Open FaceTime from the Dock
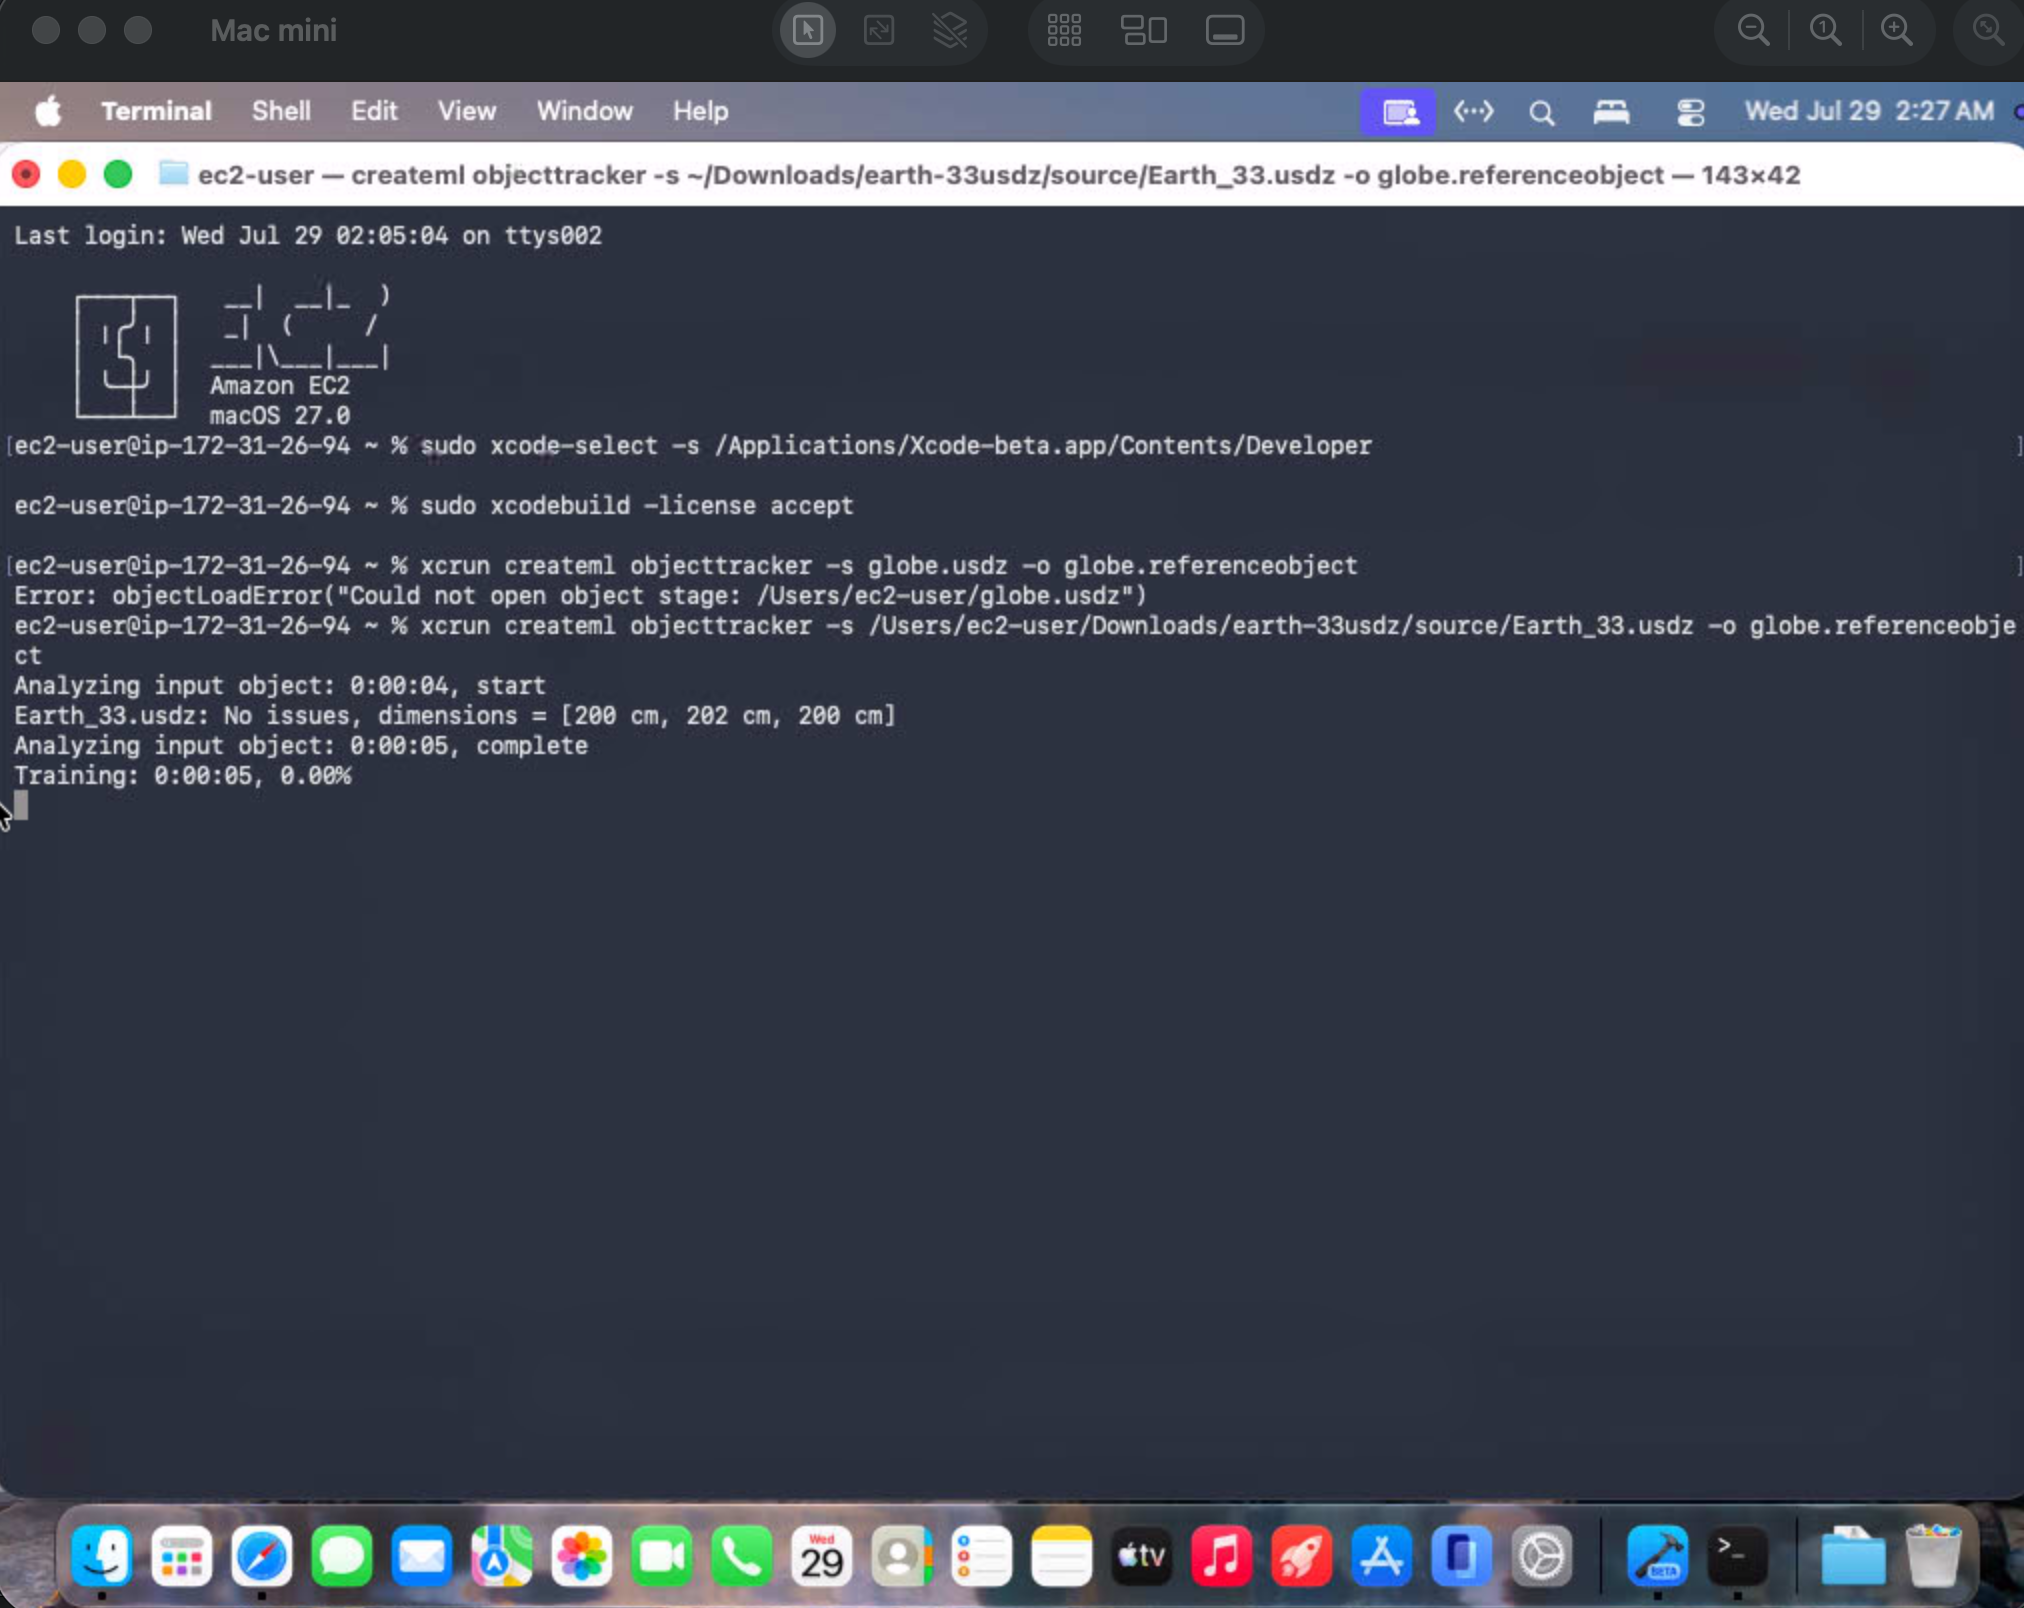This screenshot has height=1608, width=2024. [662, 1555]
